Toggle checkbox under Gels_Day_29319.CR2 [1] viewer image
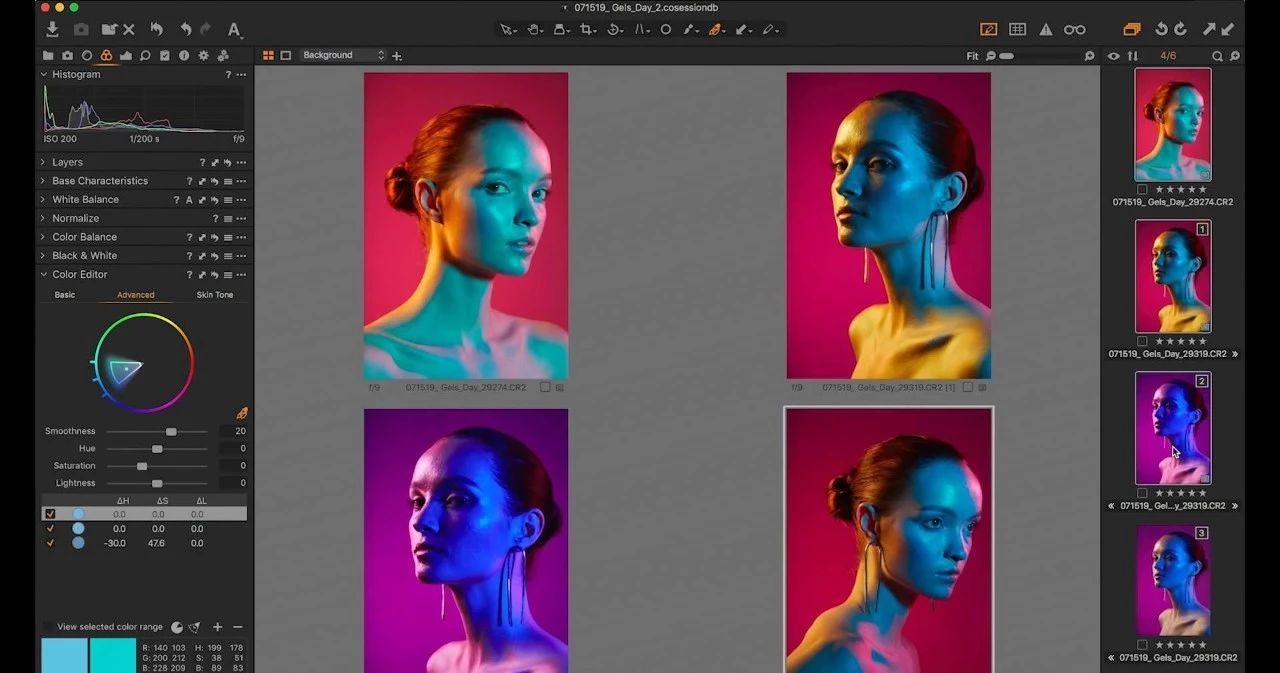The width and height of the screenshot is (1280, 673). point(968,387)
